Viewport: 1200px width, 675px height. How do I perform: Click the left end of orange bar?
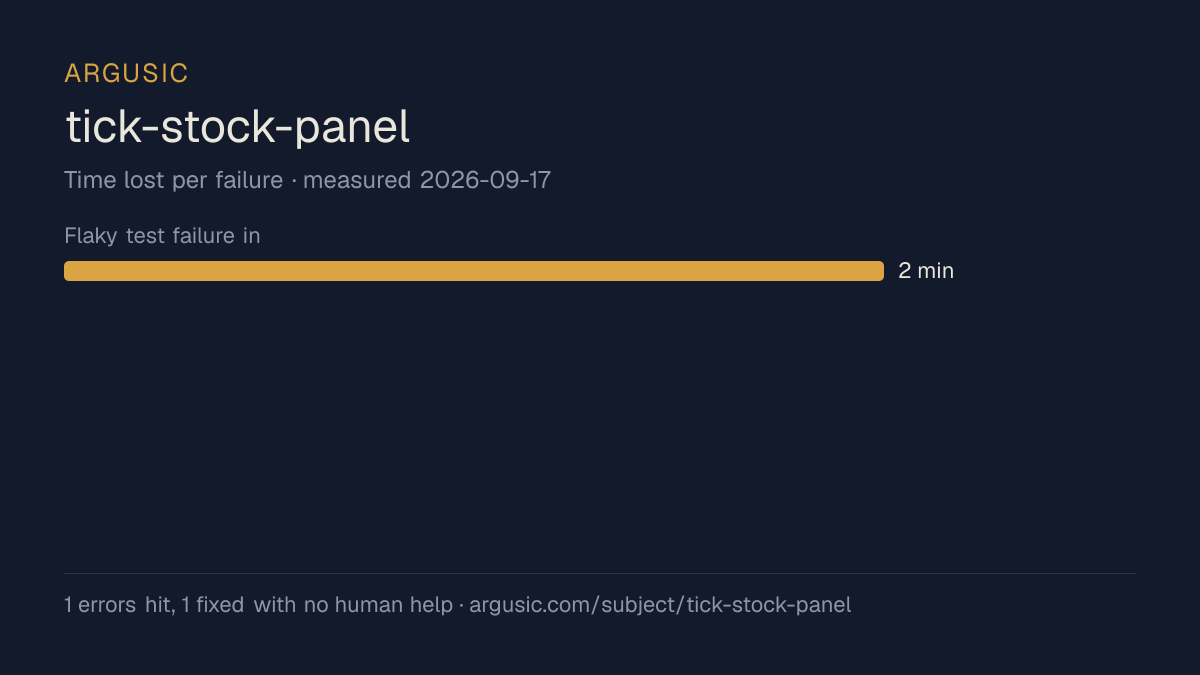point(69,271)
